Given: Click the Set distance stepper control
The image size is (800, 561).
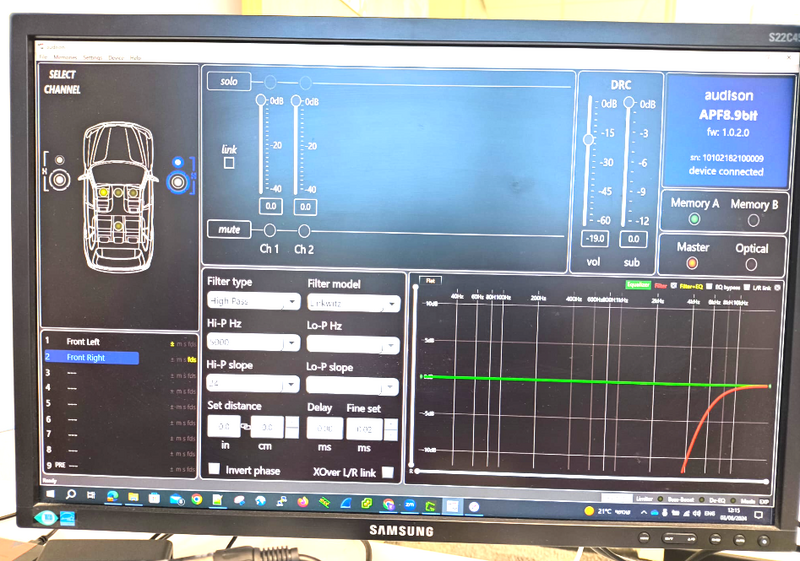Looking at the screenshot, I should [x=292, y=427].
